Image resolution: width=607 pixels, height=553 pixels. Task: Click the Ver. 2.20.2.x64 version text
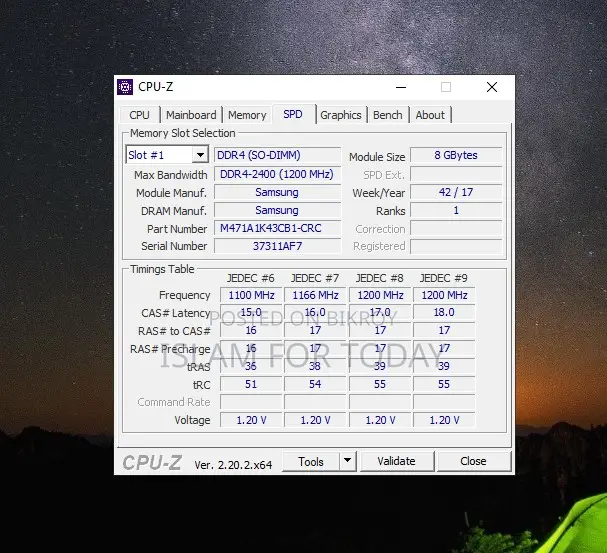point(233,465)
